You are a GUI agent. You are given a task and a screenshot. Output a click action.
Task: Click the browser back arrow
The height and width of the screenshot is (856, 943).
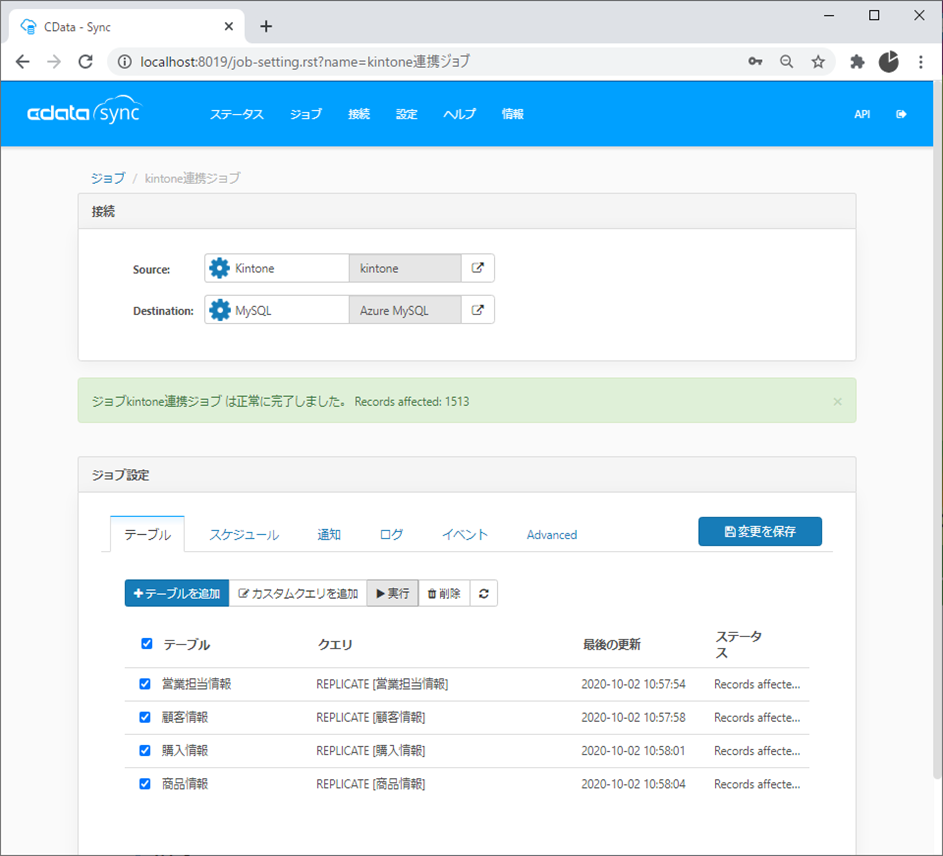(x=23, y=61)
